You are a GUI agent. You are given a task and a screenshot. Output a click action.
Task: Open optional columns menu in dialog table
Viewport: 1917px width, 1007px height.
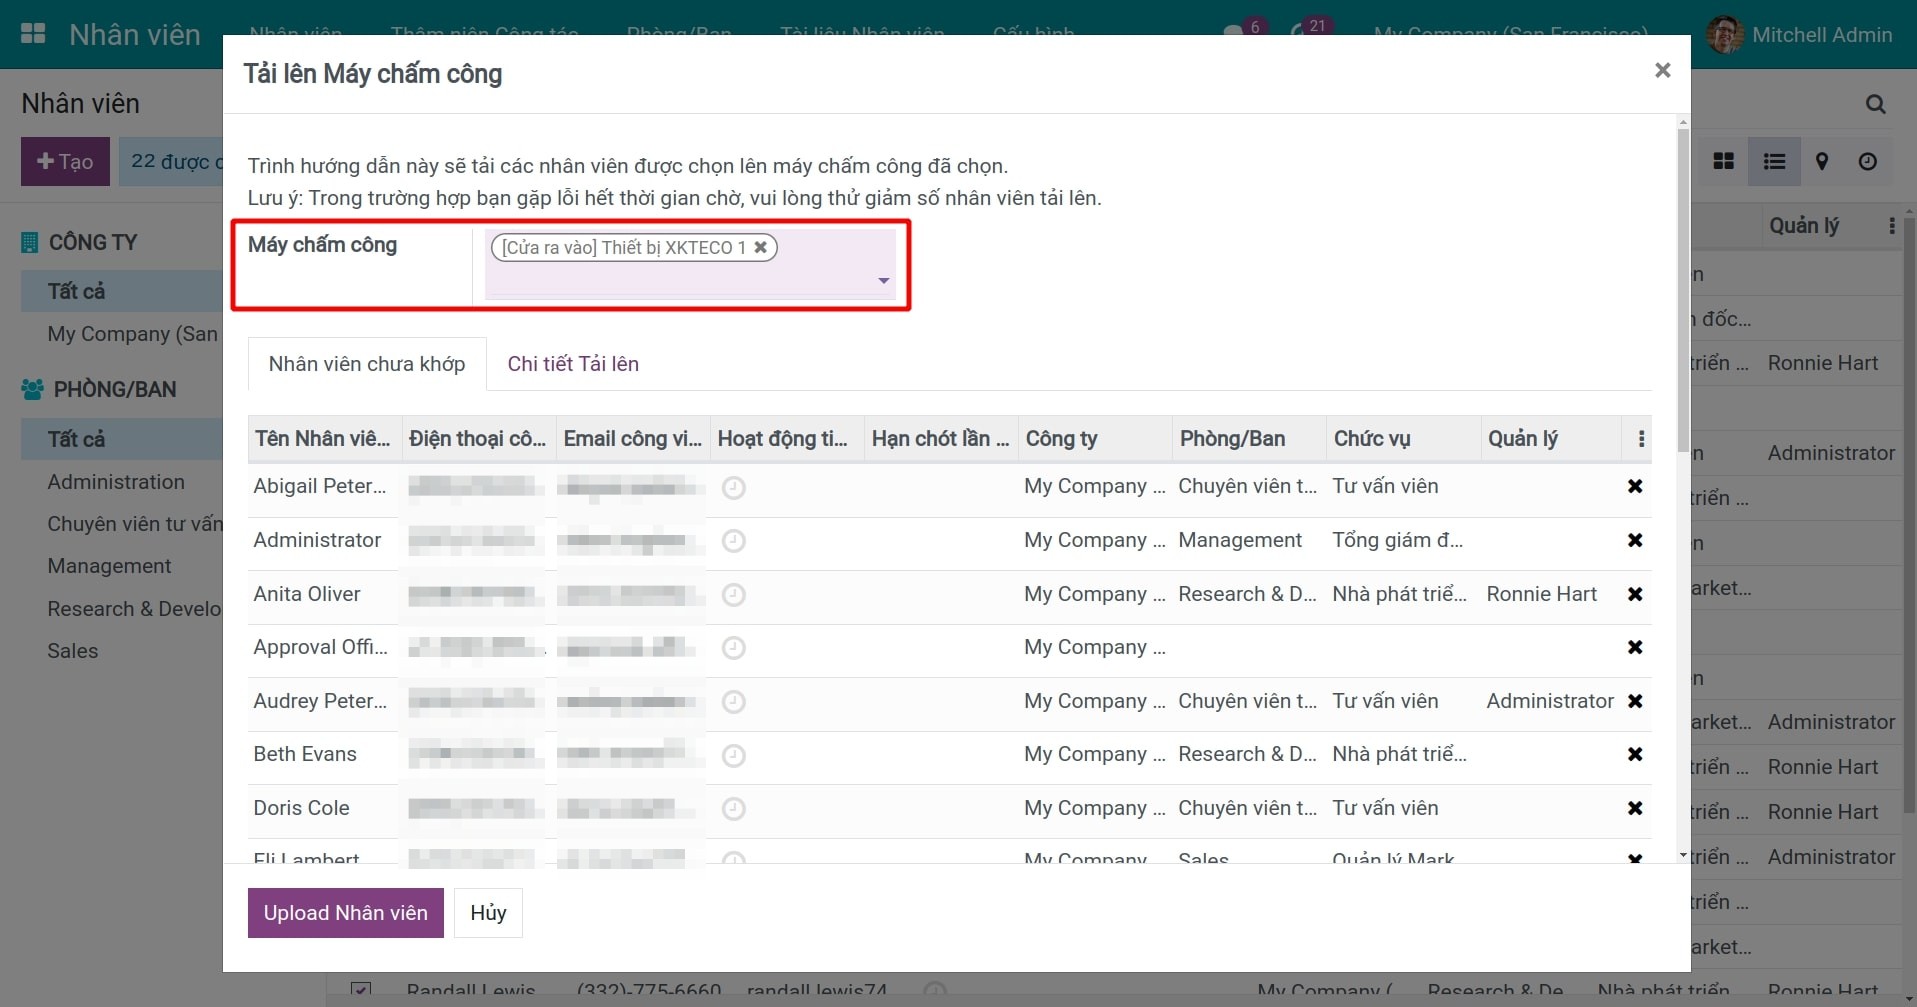point(1640,439)
